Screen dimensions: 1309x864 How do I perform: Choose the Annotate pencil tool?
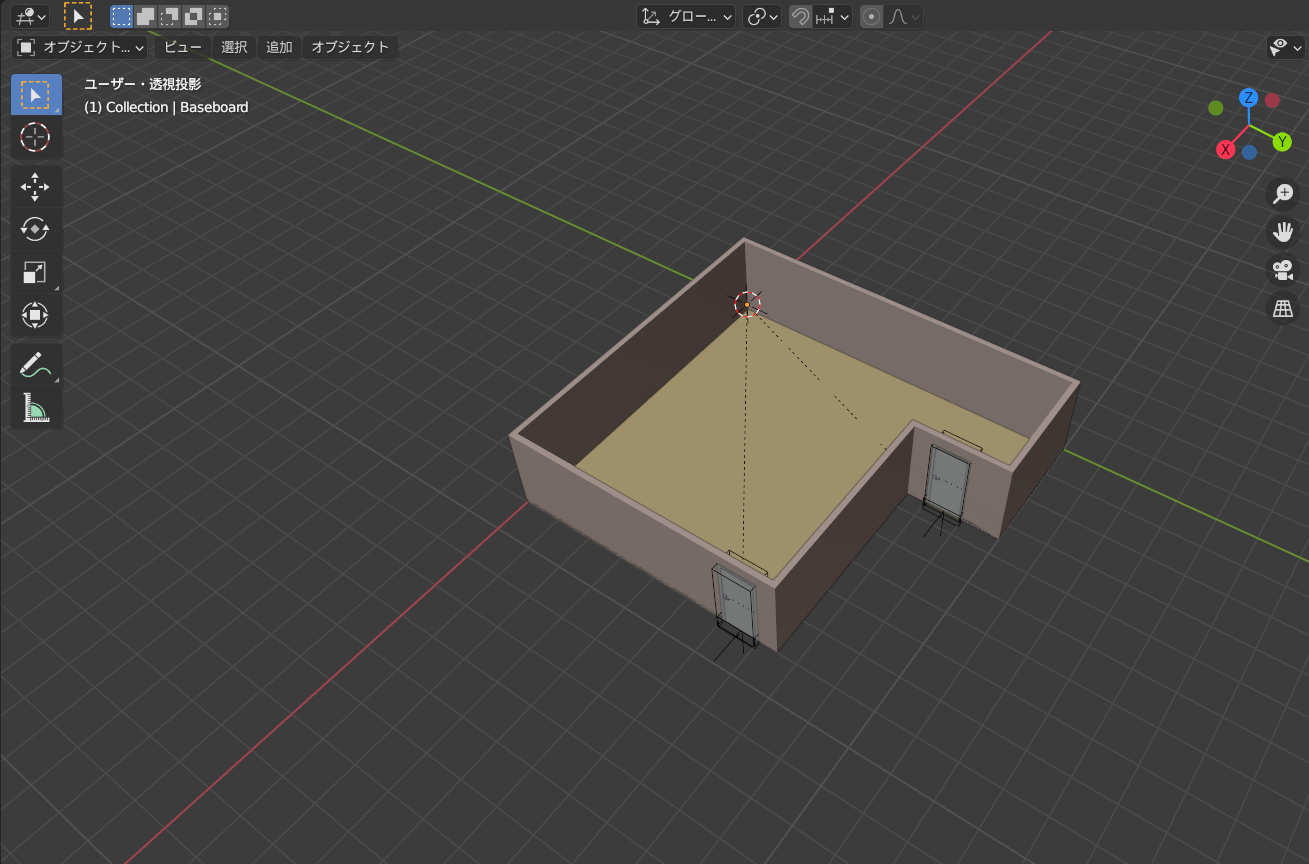[x=36, y=365]
